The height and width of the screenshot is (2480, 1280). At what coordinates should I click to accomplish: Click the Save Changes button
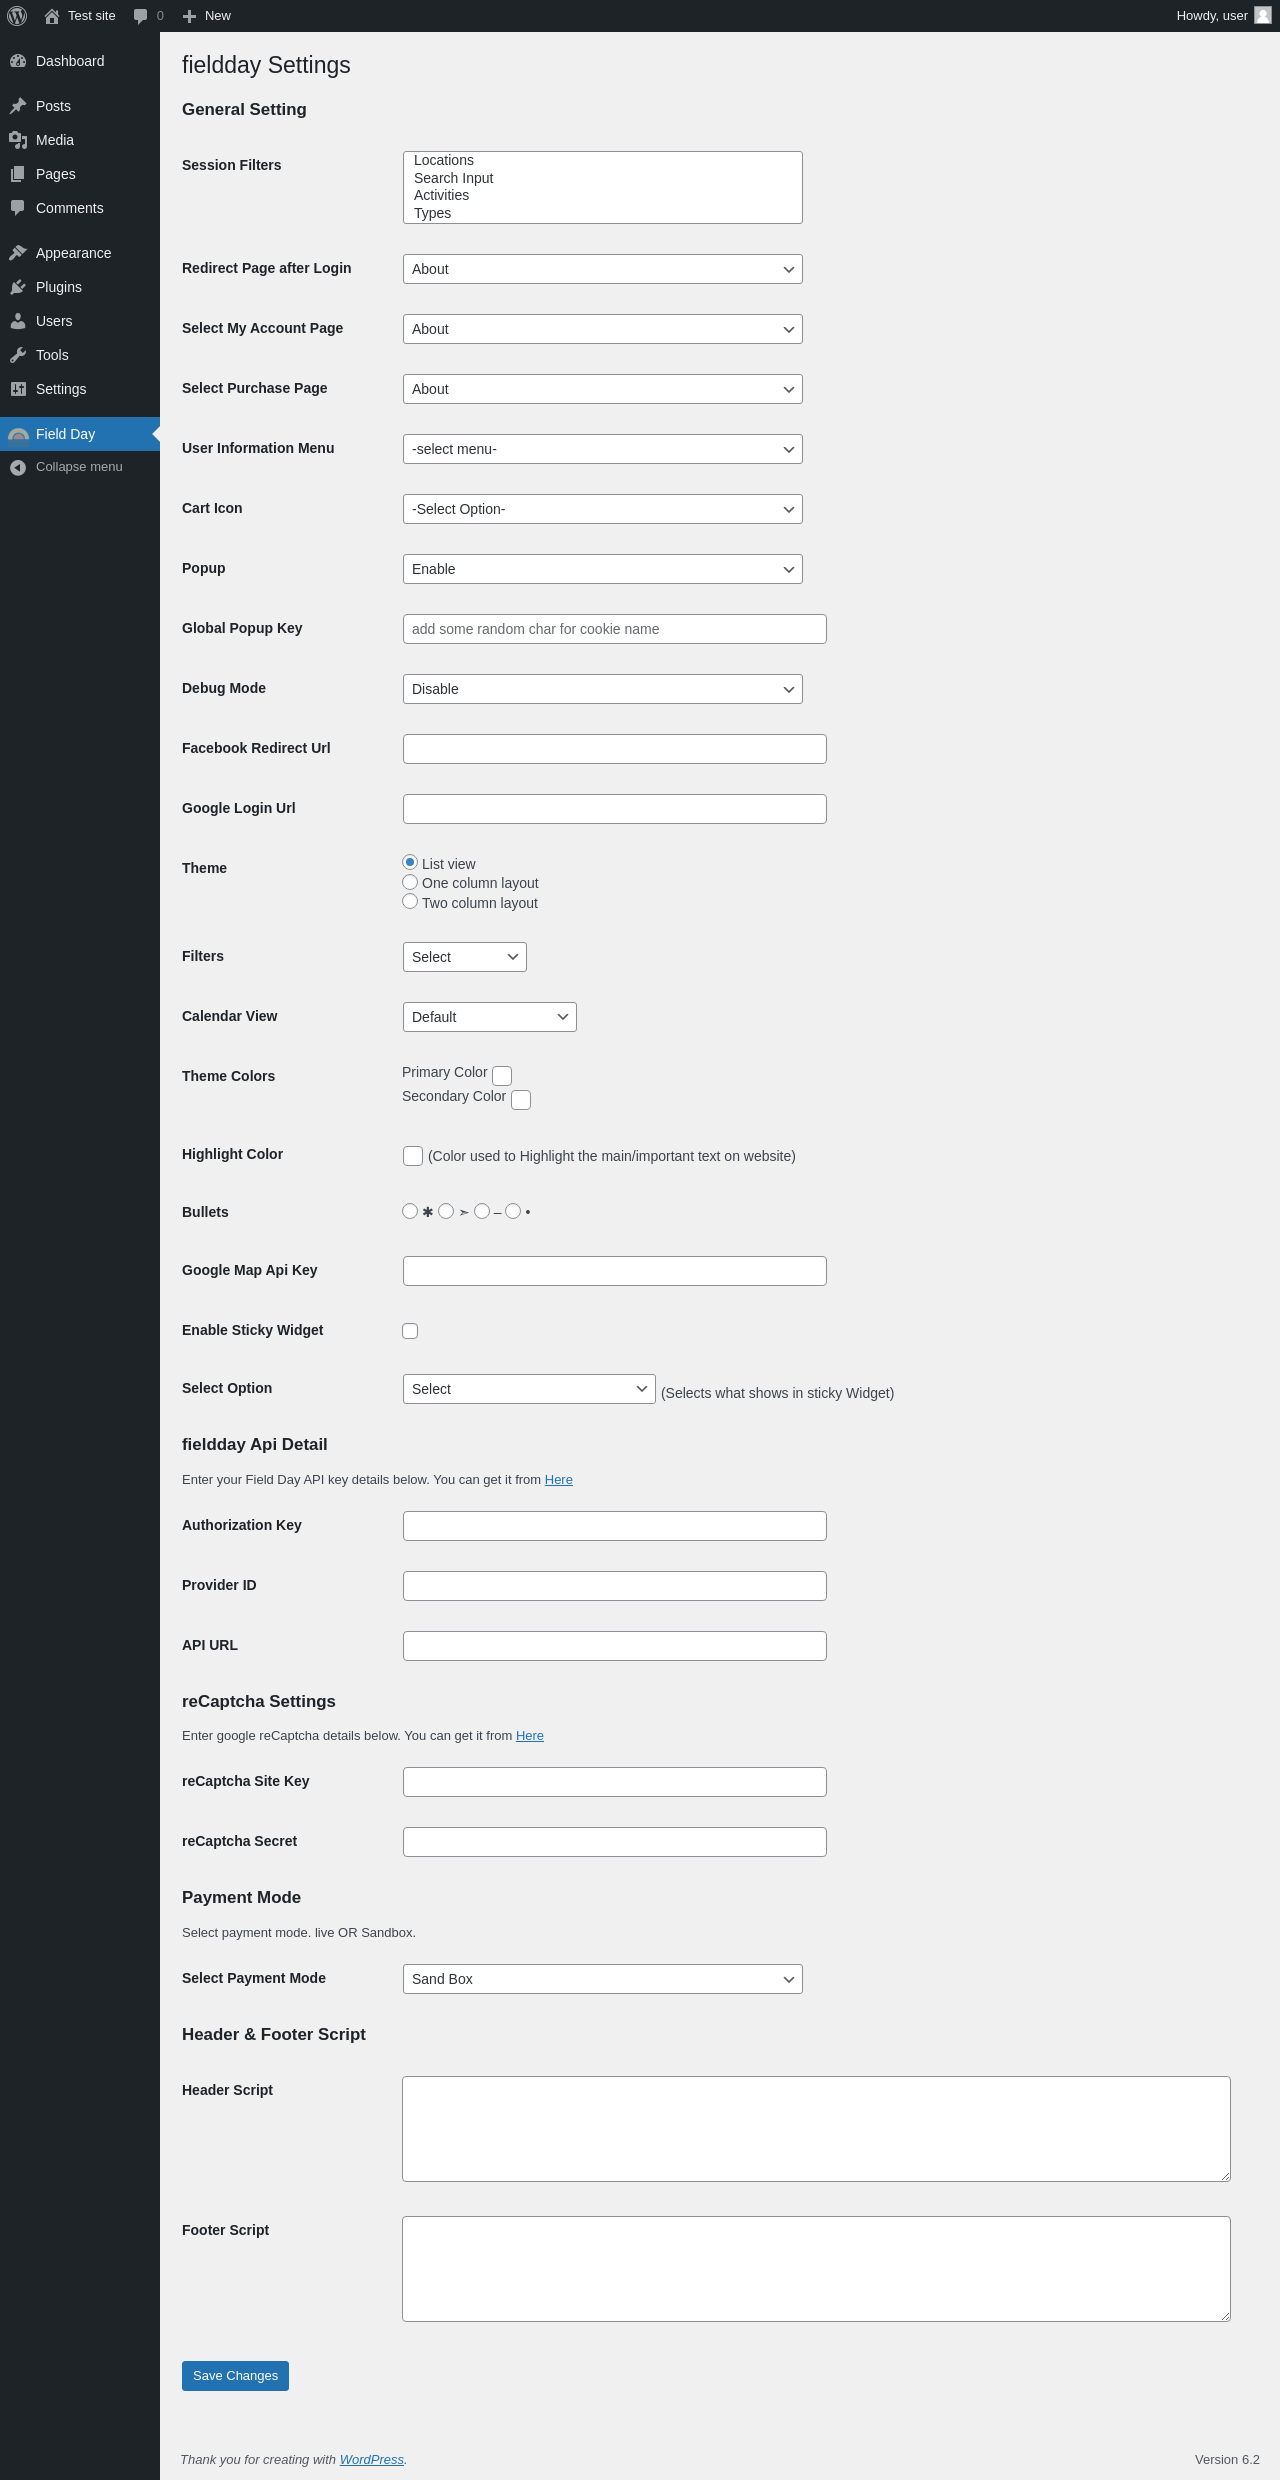pyautogui.click(x=235, y=2376)
